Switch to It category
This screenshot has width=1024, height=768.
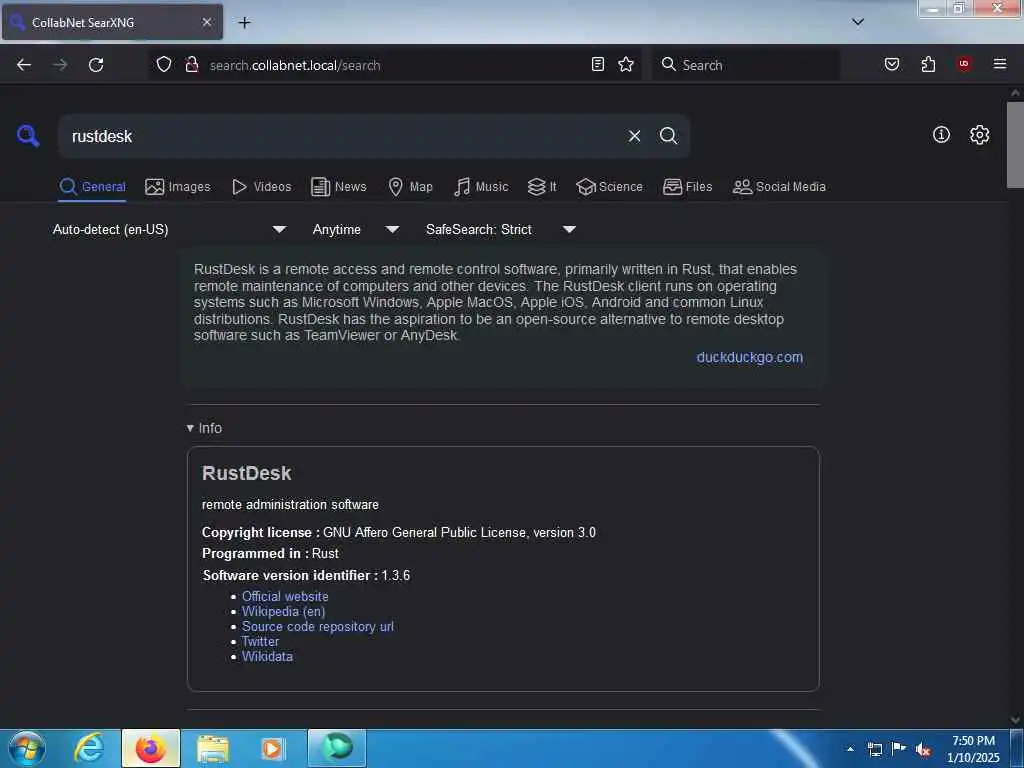pyautogui.click(x=542, y=187)
